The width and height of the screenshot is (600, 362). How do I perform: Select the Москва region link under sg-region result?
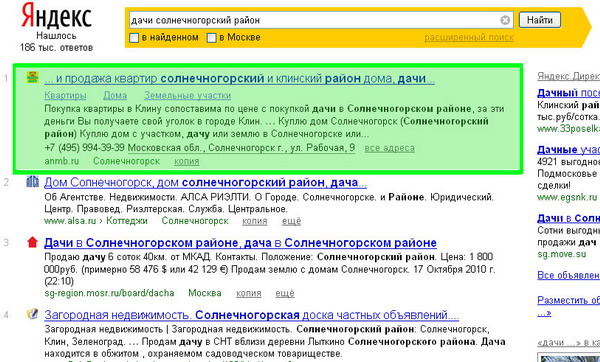(x=205, y=293)
